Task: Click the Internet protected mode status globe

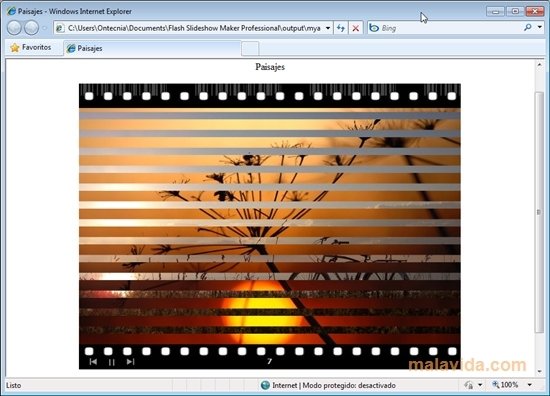Action: click(x=265, y=385)
